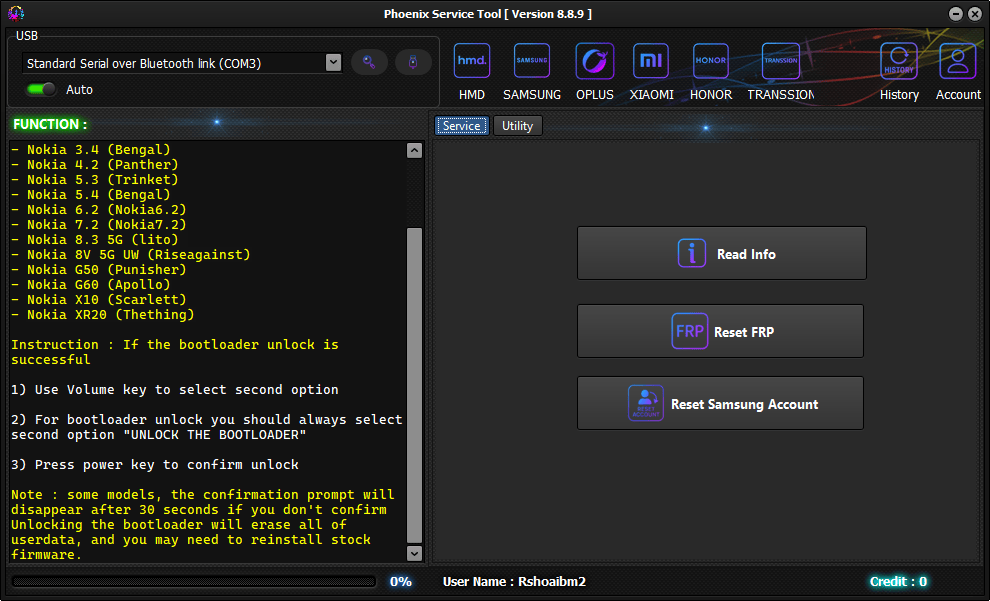
Task: Click the Nokia XR20 (Thething) line
Action: (102, 315)
